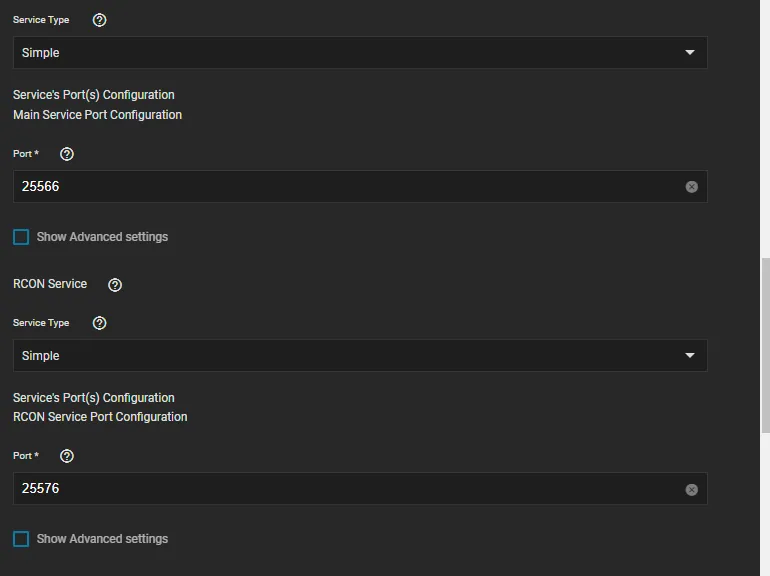770x576 pixels.
Task: Focus the RCON port field containing 25576
Action: coord(340,489)
